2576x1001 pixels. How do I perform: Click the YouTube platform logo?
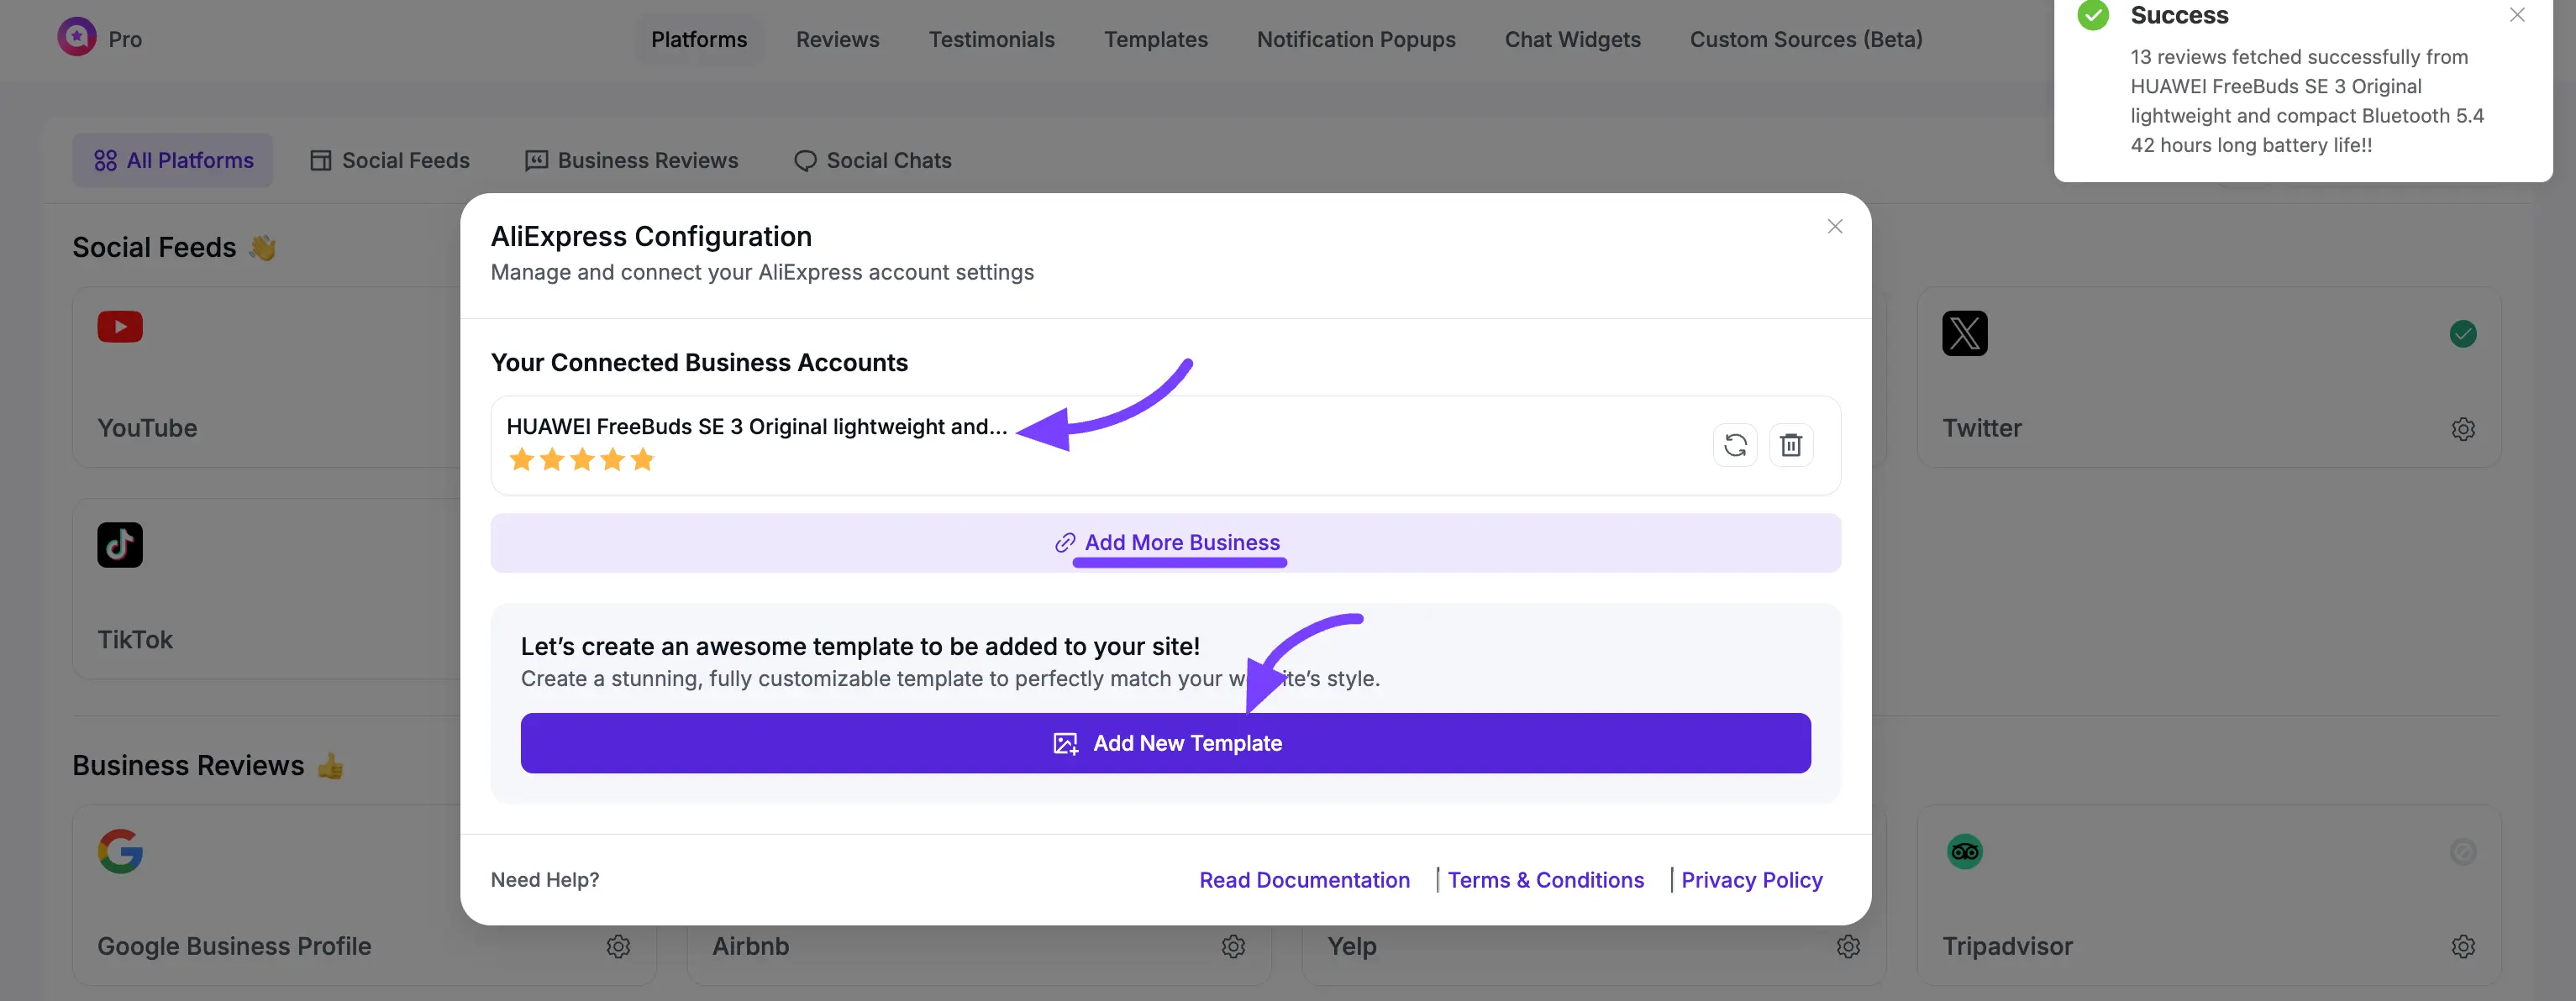pos(120,327)
